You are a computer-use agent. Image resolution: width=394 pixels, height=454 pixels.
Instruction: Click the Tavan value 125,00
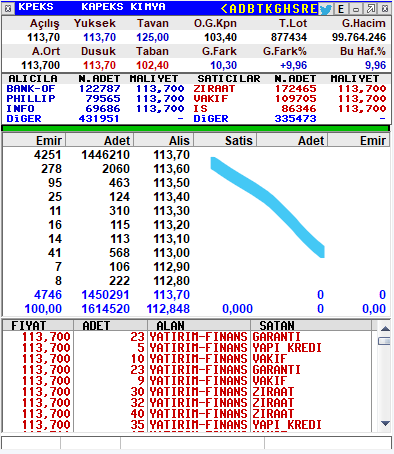point(152,37)
